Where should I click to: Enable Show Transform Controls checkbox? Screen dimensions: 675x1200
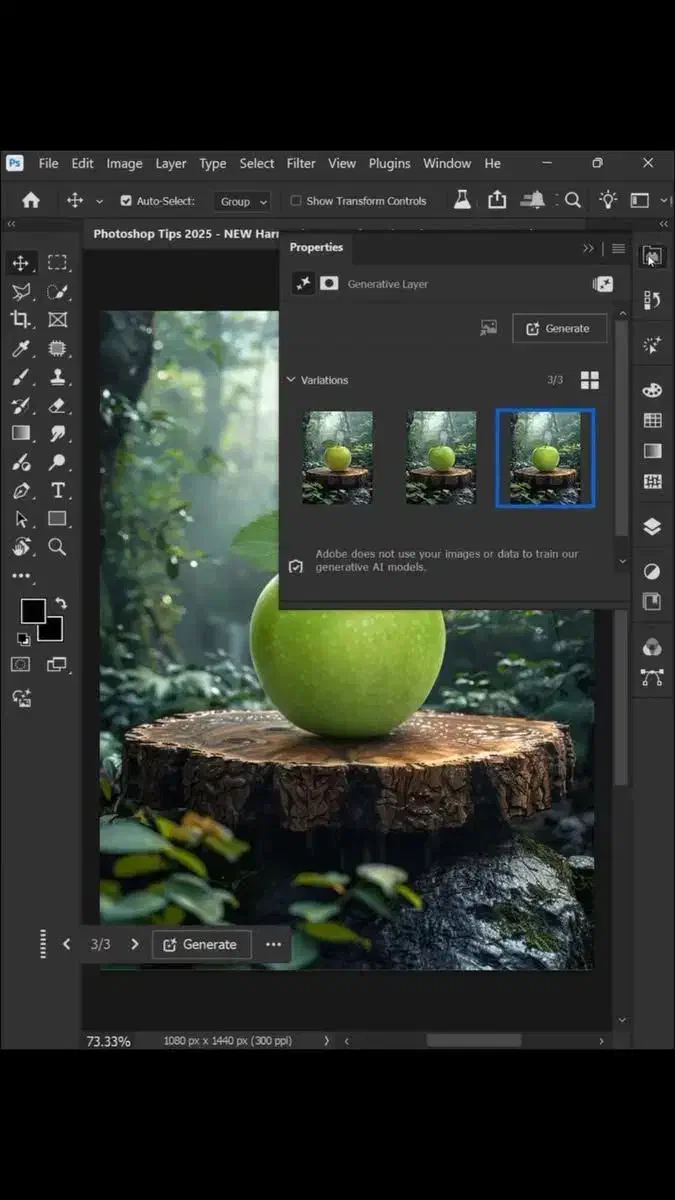(296, 201)
